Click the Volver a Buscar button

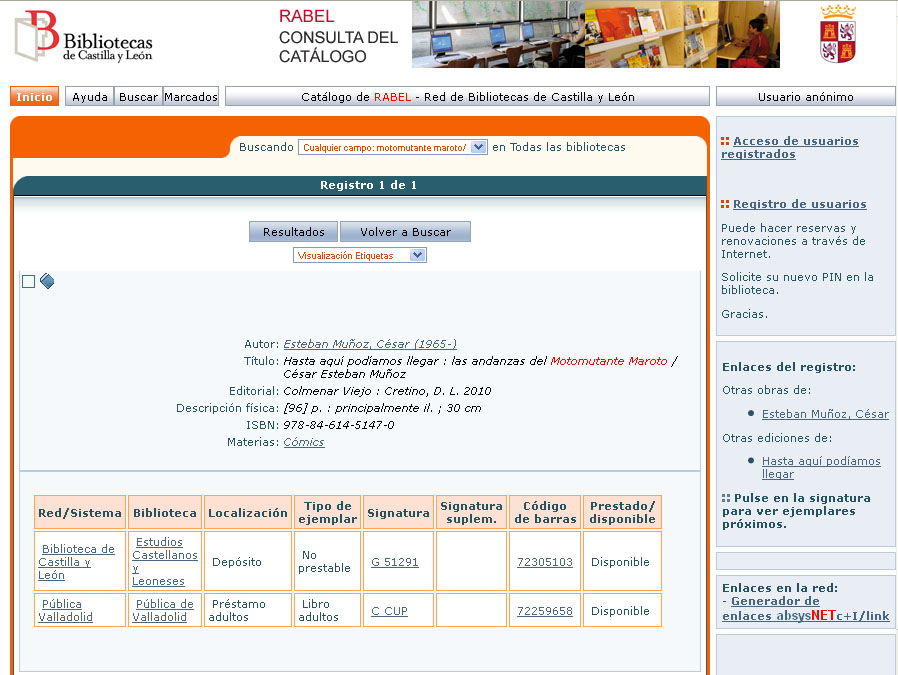pyautogui.click(x=405, y=232)
